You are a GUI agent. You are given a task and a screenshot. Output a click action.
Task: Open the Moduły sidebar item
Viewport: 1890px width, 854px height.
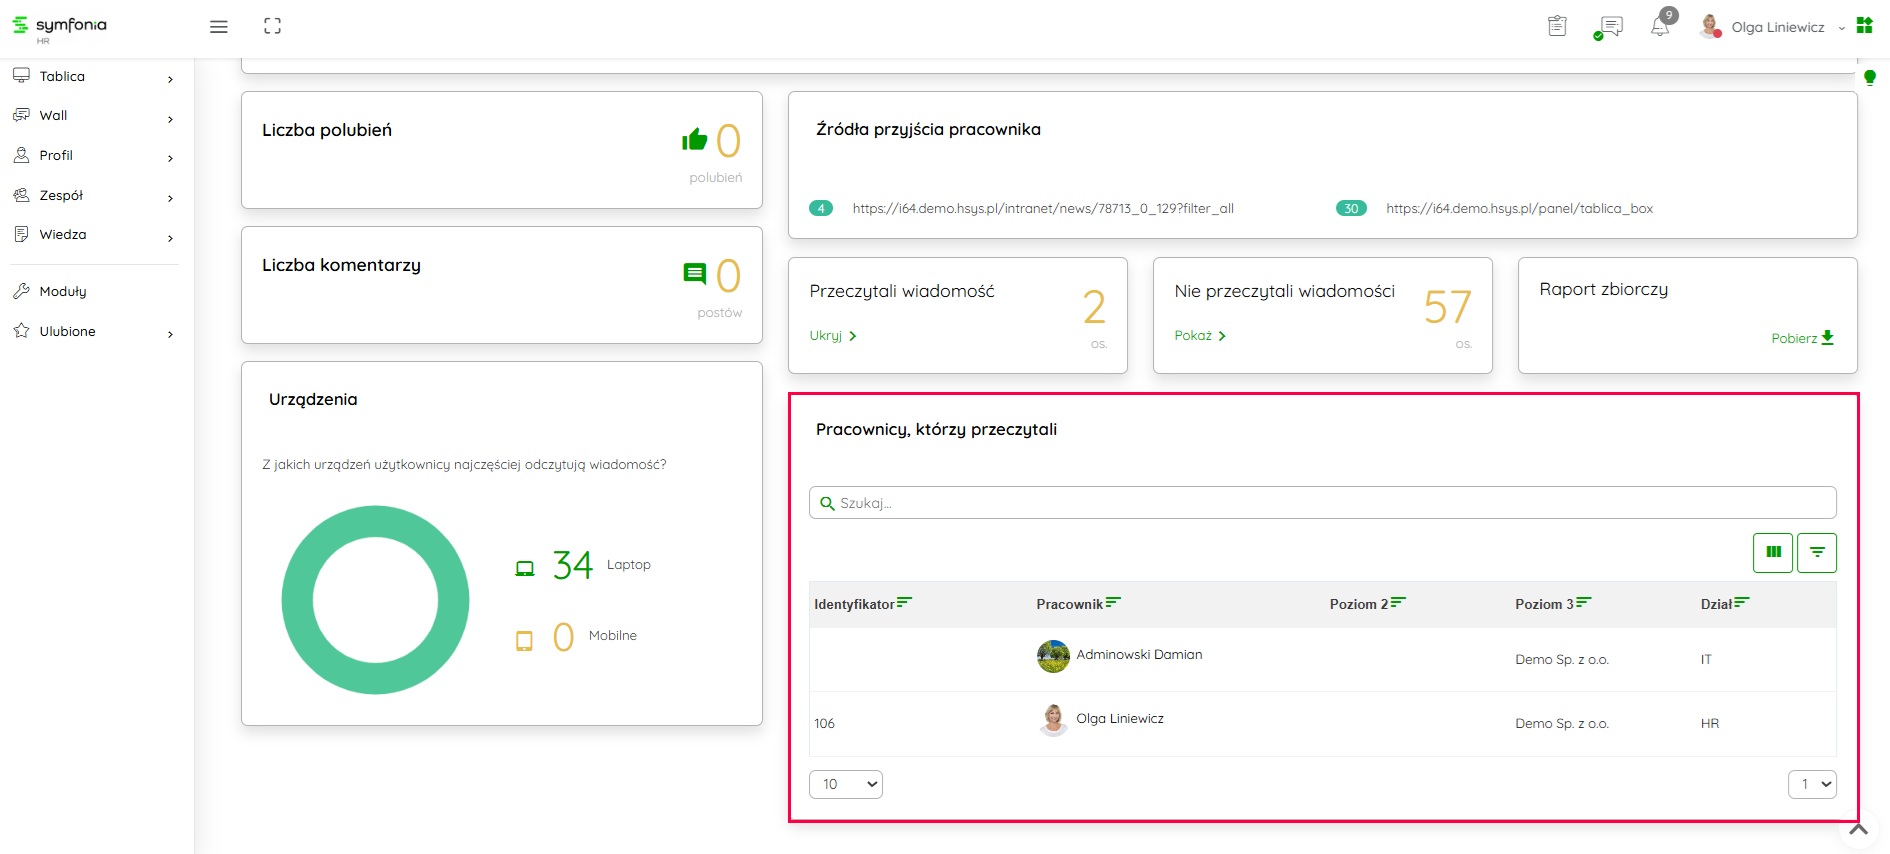(63, 292)
